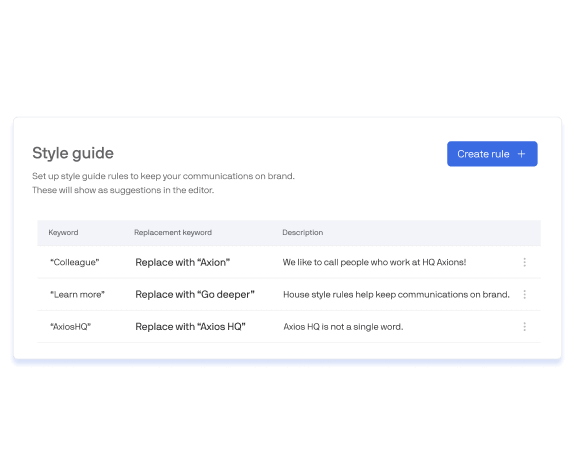Click Replace with "Go deeper" text
Viewport: 575px width, 476px height.
click(195, 294)
